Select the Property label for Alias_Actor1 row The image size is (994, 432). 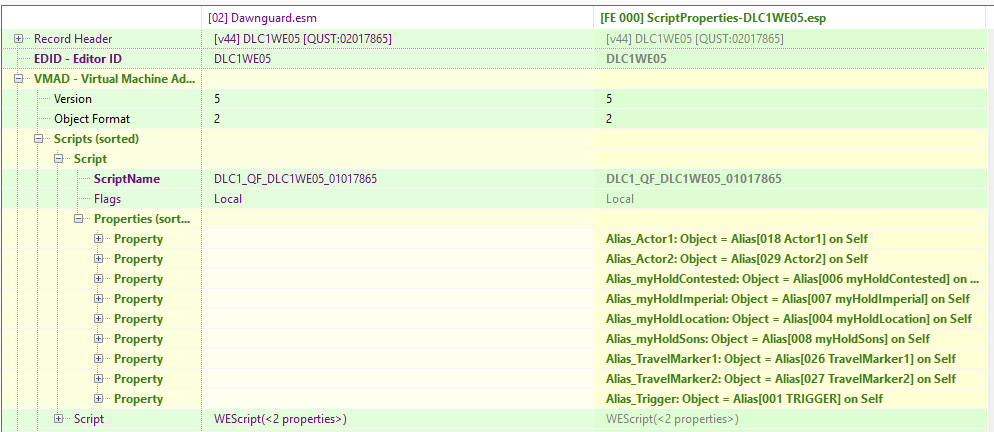(138, 239)
